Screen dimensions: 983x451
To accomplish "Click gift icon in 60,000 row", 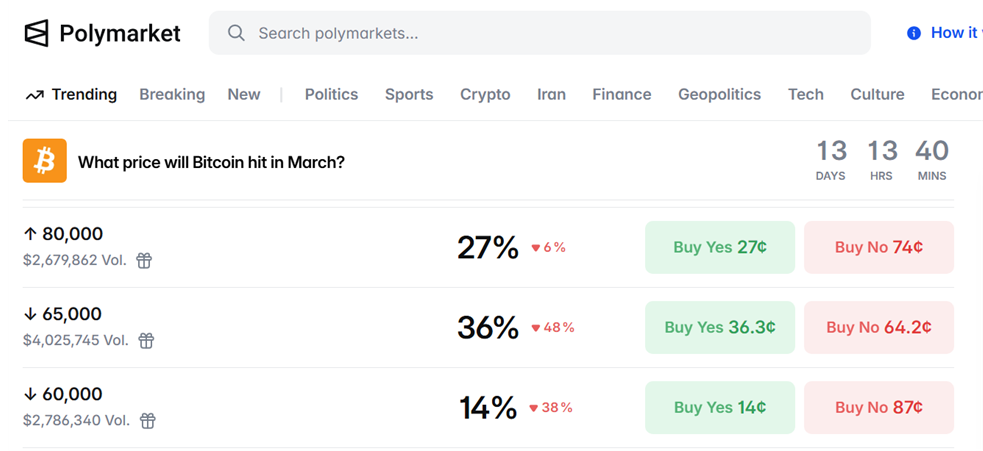I will click(147, 421).
